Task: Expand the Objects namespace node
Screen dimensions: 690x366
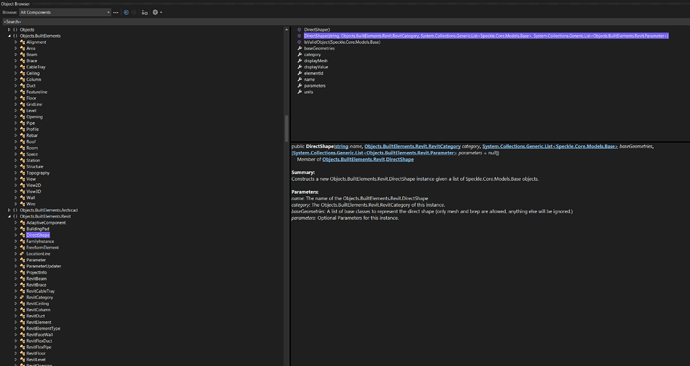Action: (9, 29)
